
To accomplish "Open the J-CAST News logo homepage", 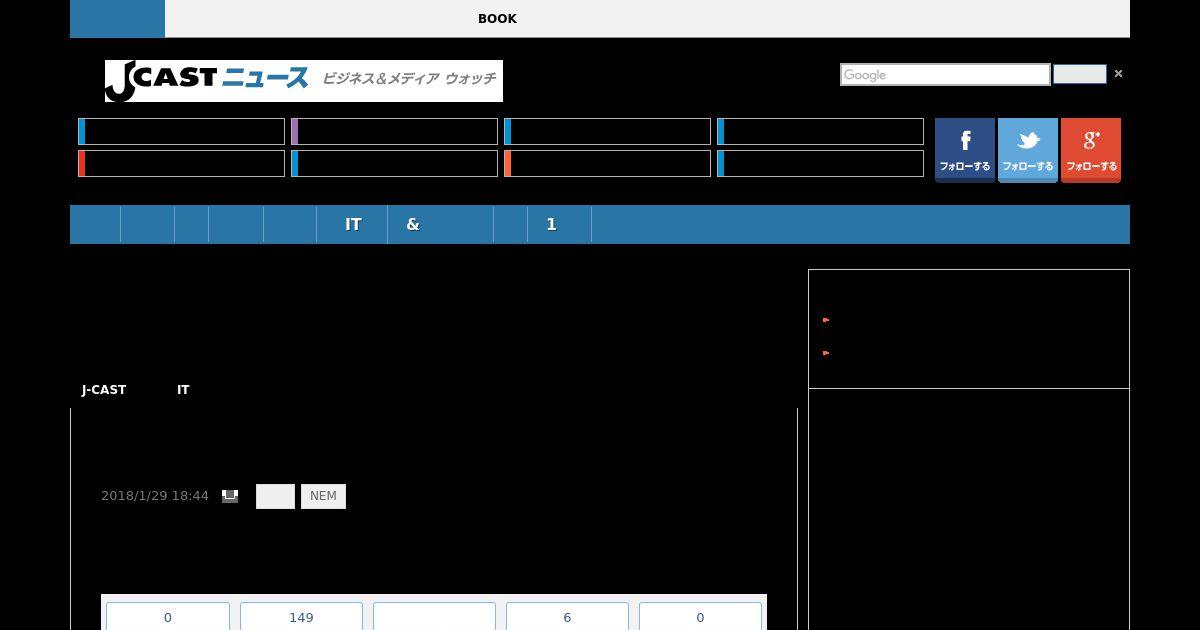I will 304,81.
